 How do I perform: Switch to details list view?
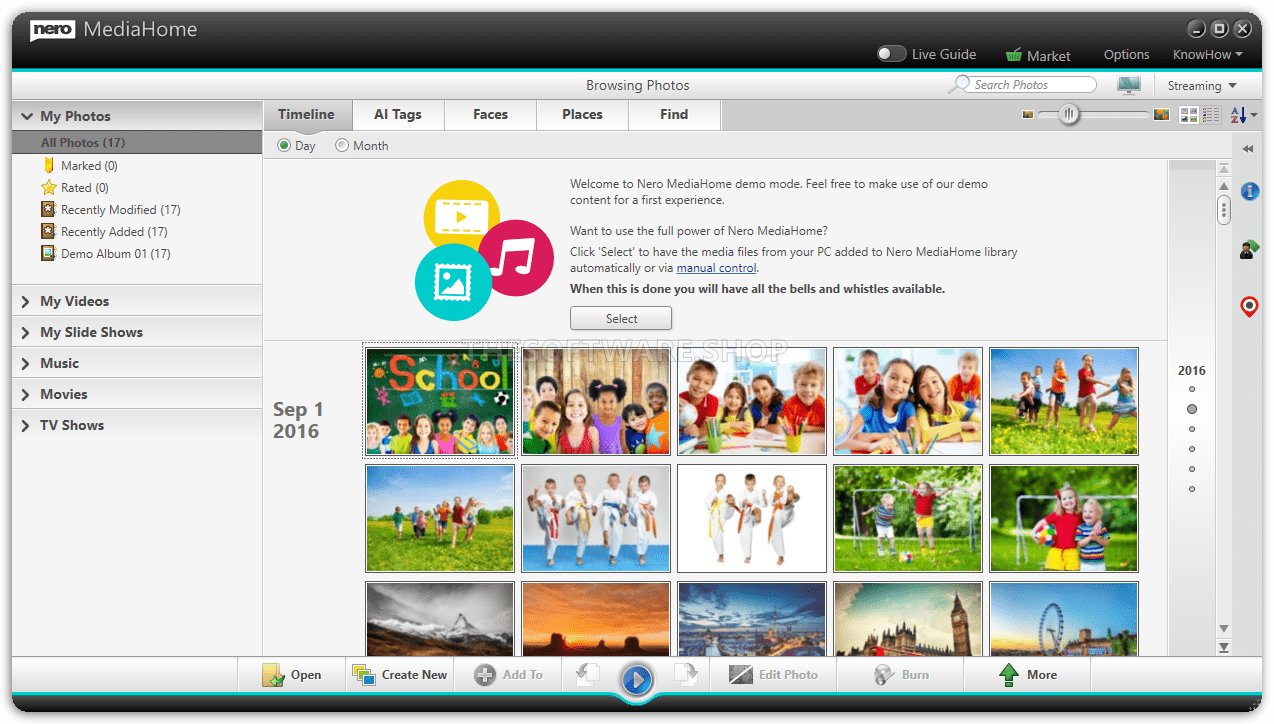click(1211, 115)
